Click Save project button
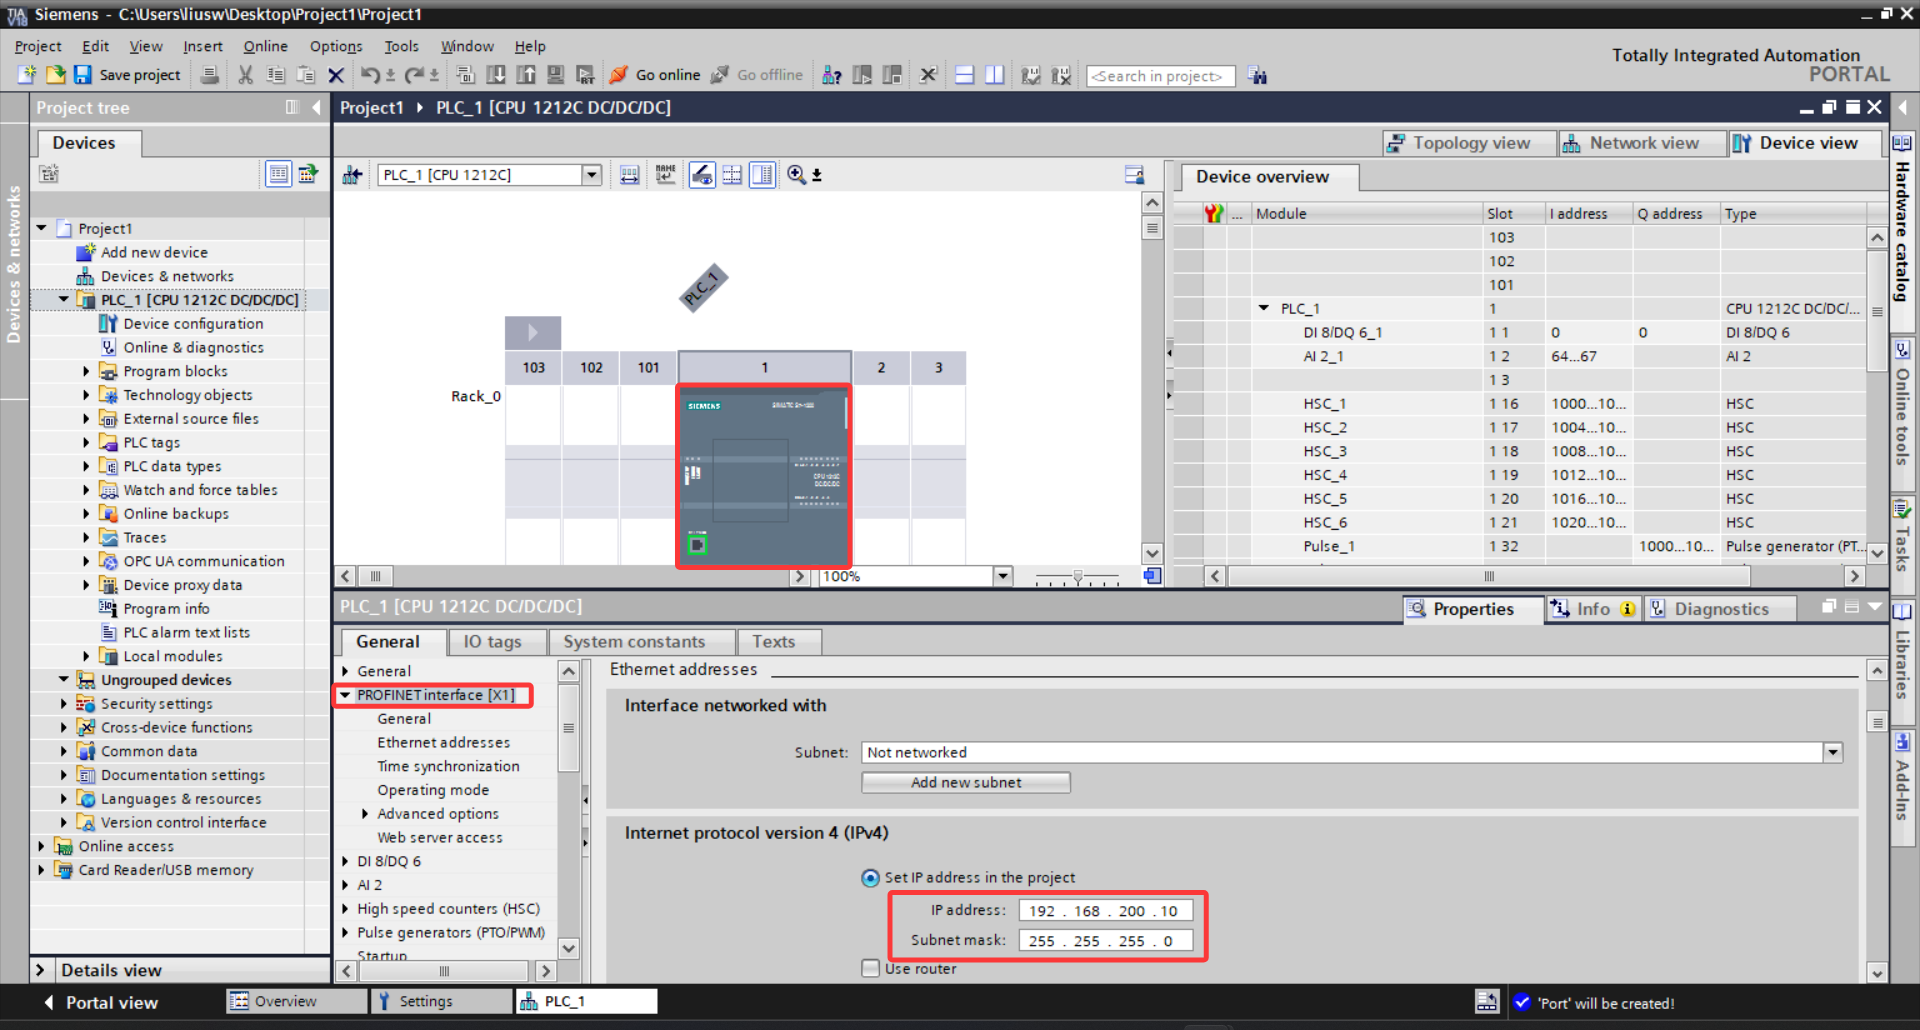The width and height of the screenshot is (1920, 1030). click(127, 75)
